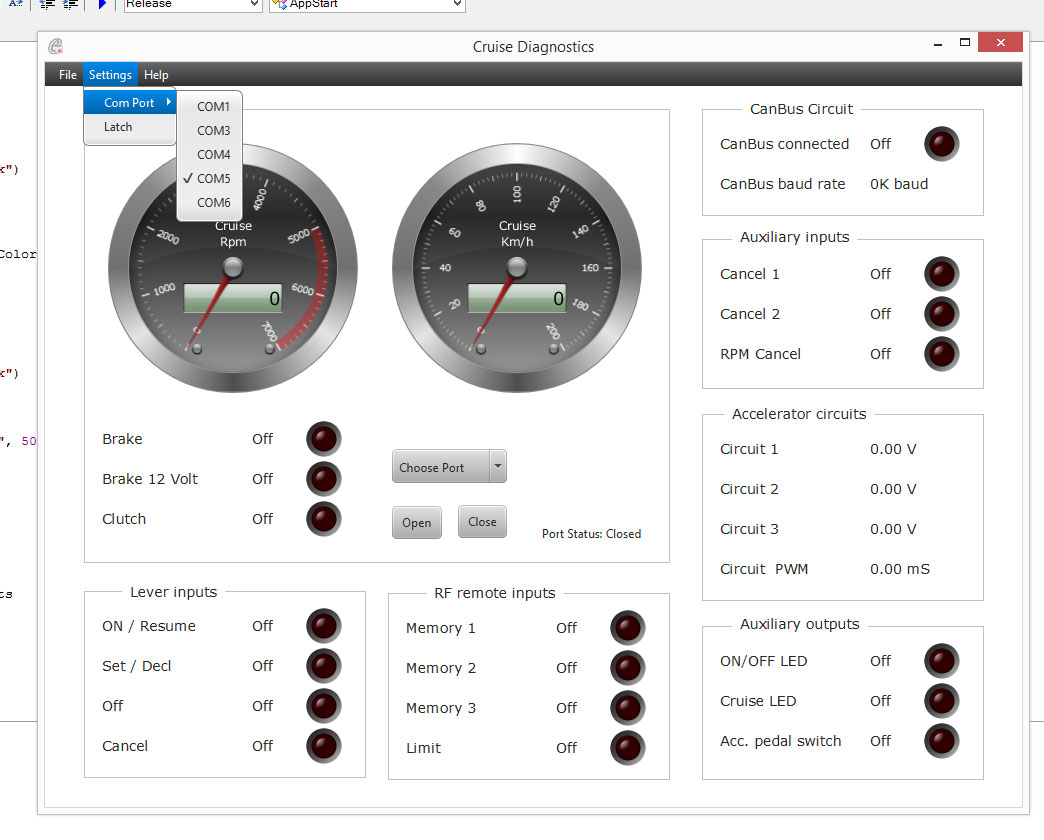Click the Cruise Km/h gauge digital readout
The image size is (1044, 840).
[517, 298]
